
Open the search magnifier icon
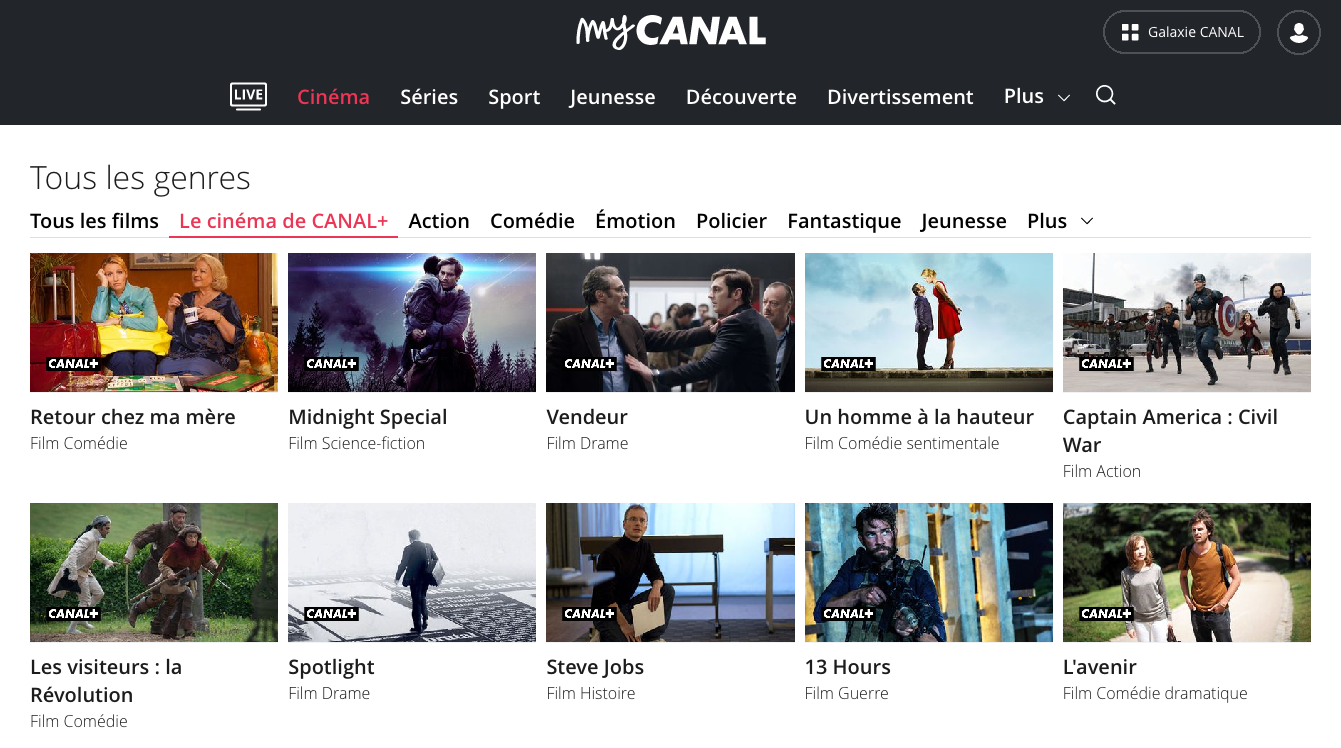pos(1105,95)
